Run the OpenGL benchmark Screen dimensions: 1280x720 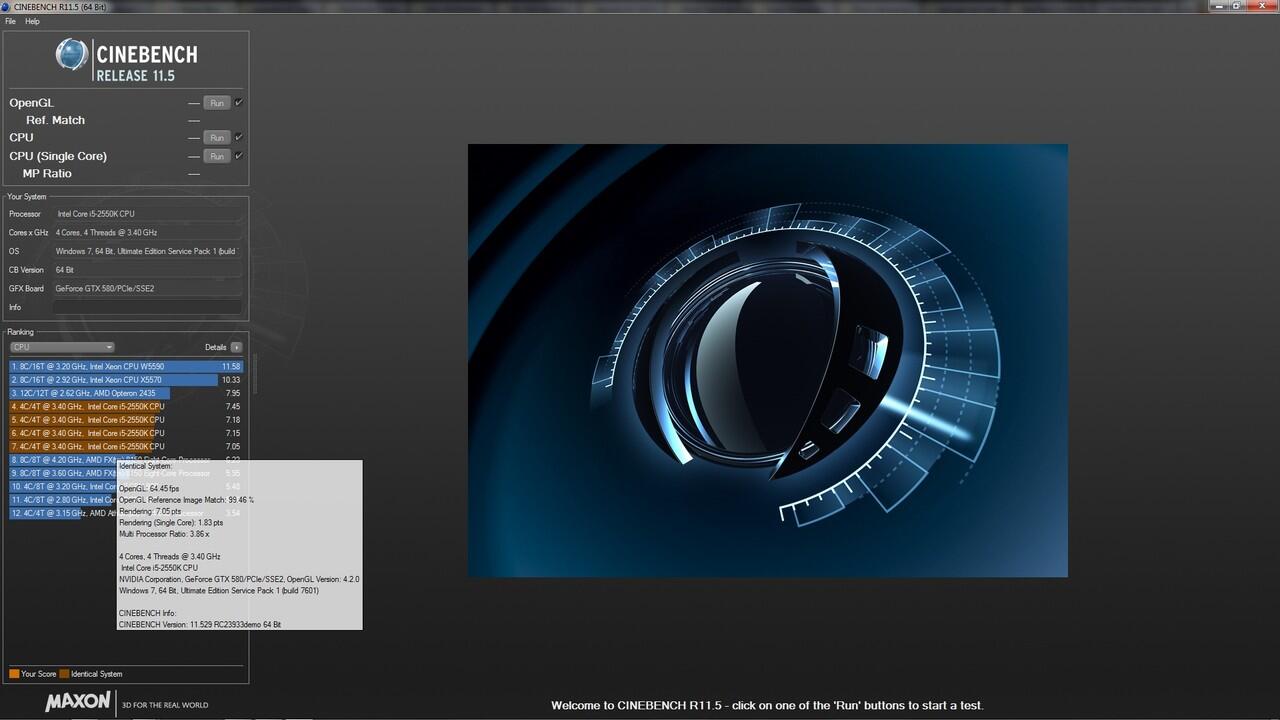(x=217, y=103)
